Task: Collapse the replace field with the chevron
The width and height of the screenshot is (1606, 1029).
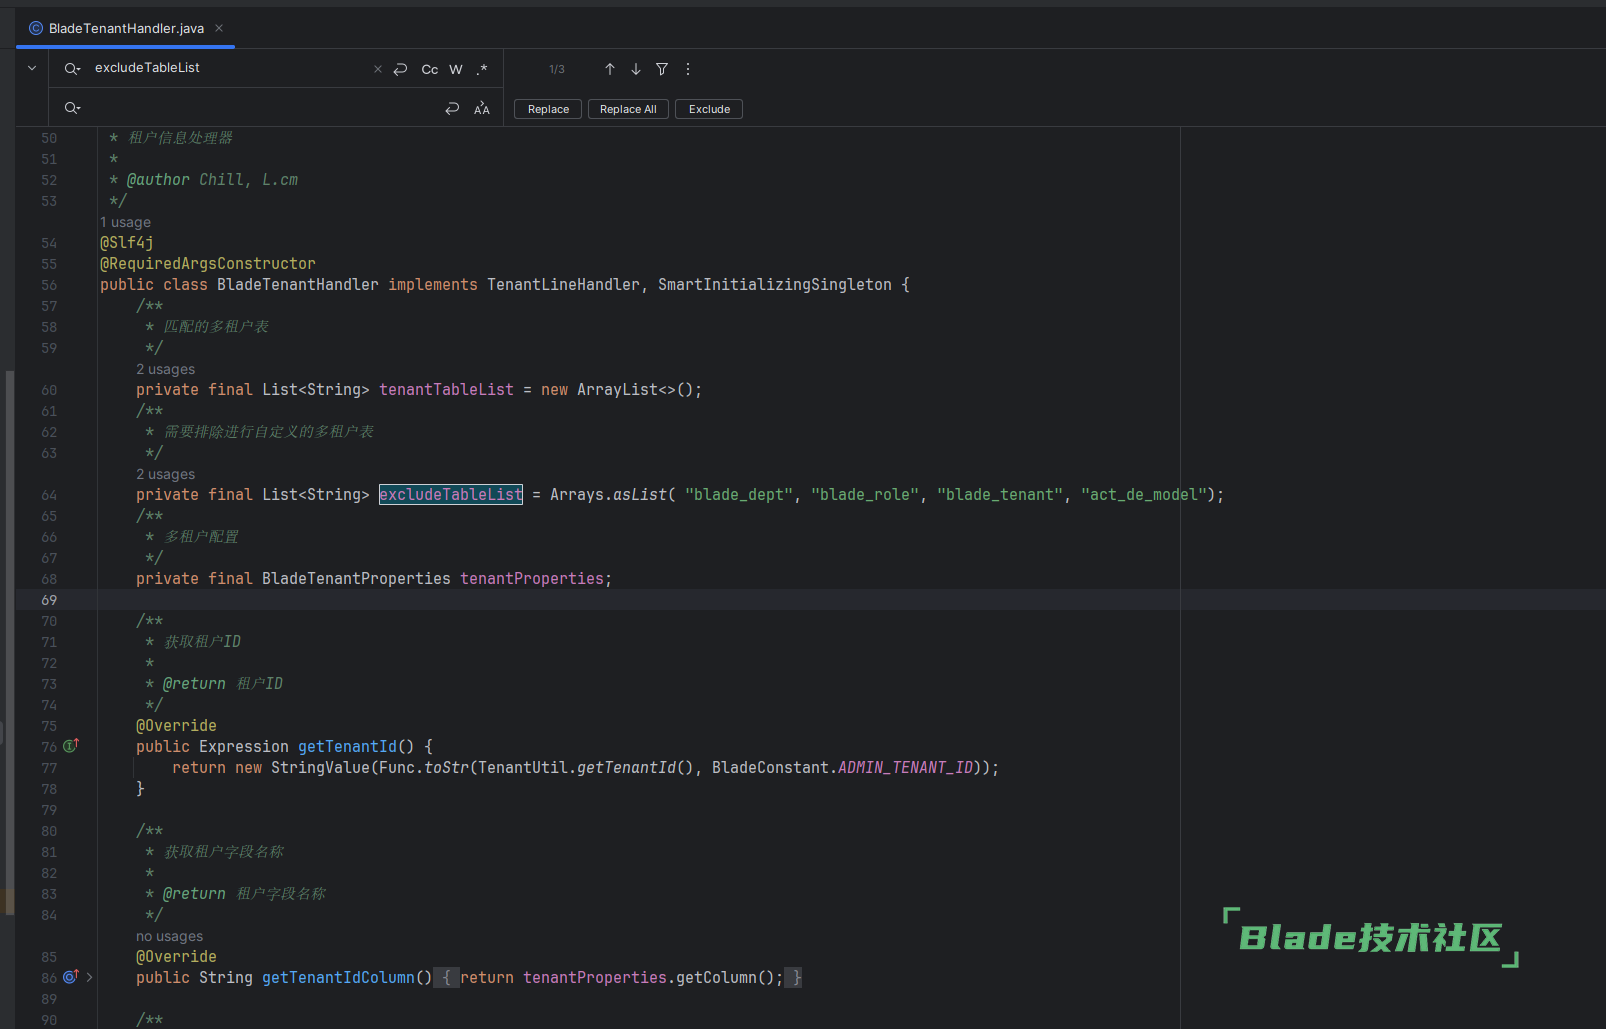Action: pos(32,68)
